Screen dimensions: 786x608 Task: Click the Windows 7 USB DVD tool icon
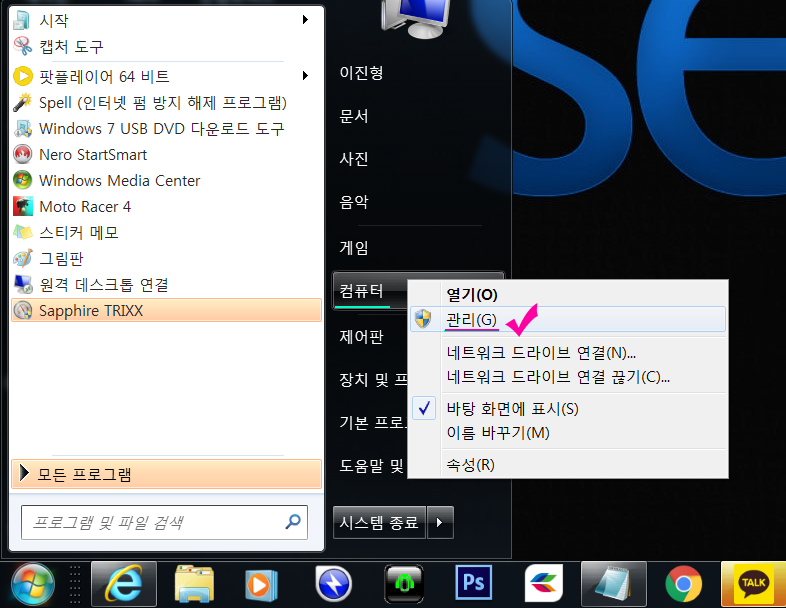23,128
